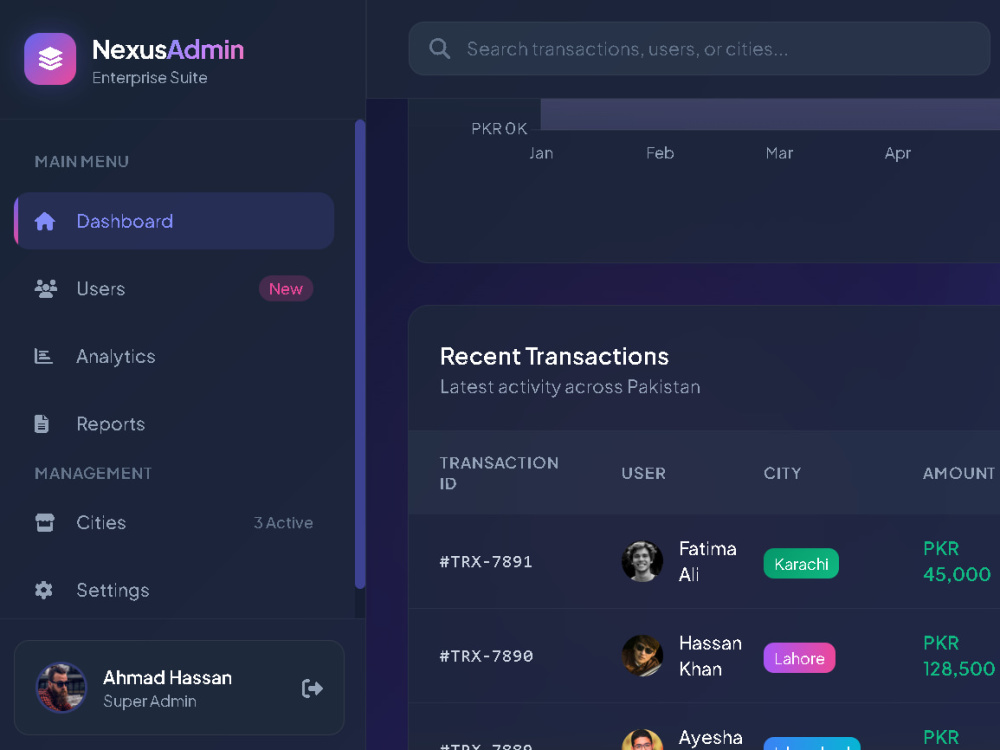Click the TRANSACTION ID column header
This screenshot has width=1000, height=750.
[x=499, y=473]
